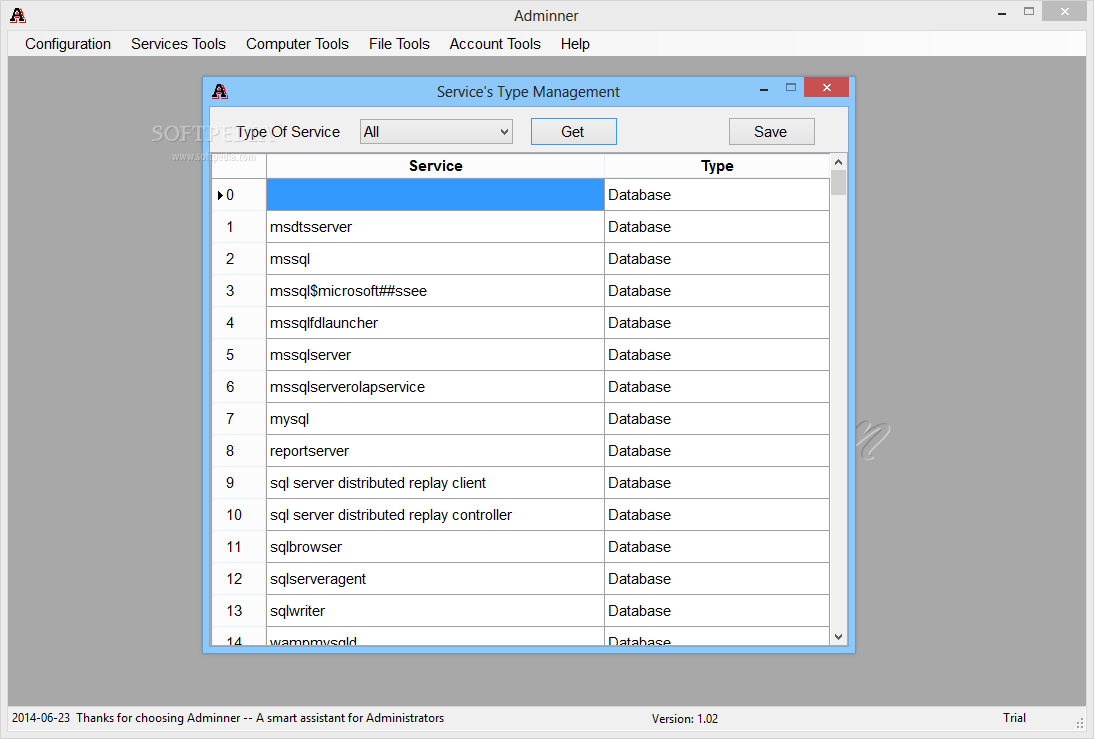The image size is (1094, 739).
Task: Select the reportserver service cell
Action: [435, 451]
